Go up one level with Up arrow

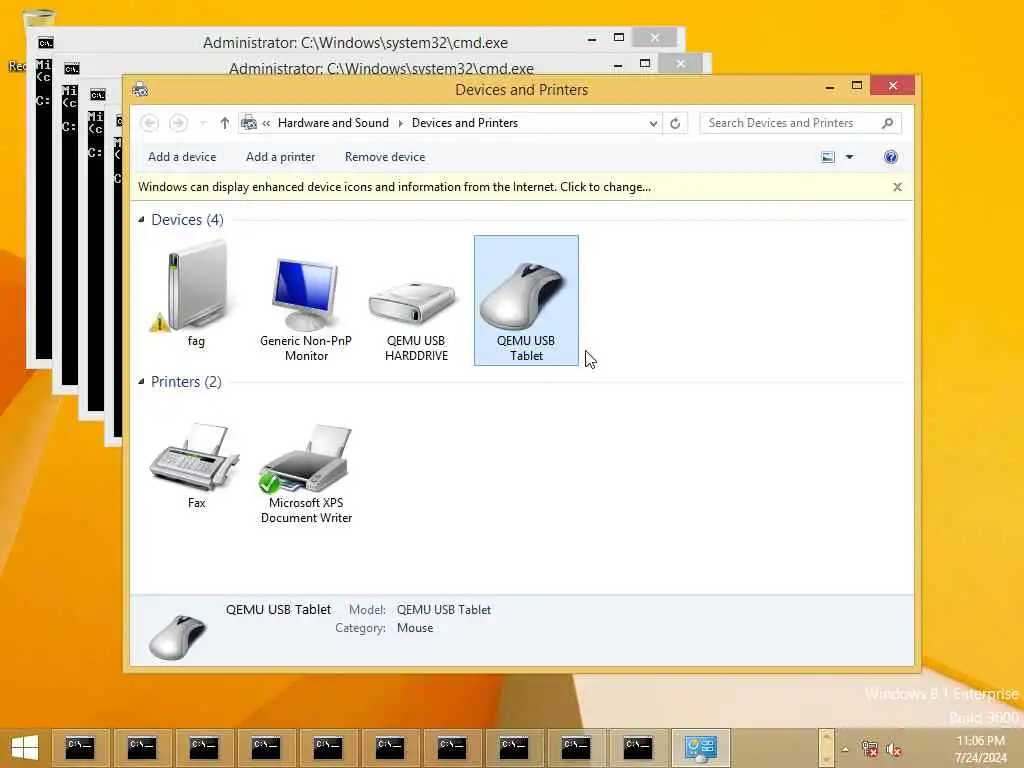click(225, 123)
